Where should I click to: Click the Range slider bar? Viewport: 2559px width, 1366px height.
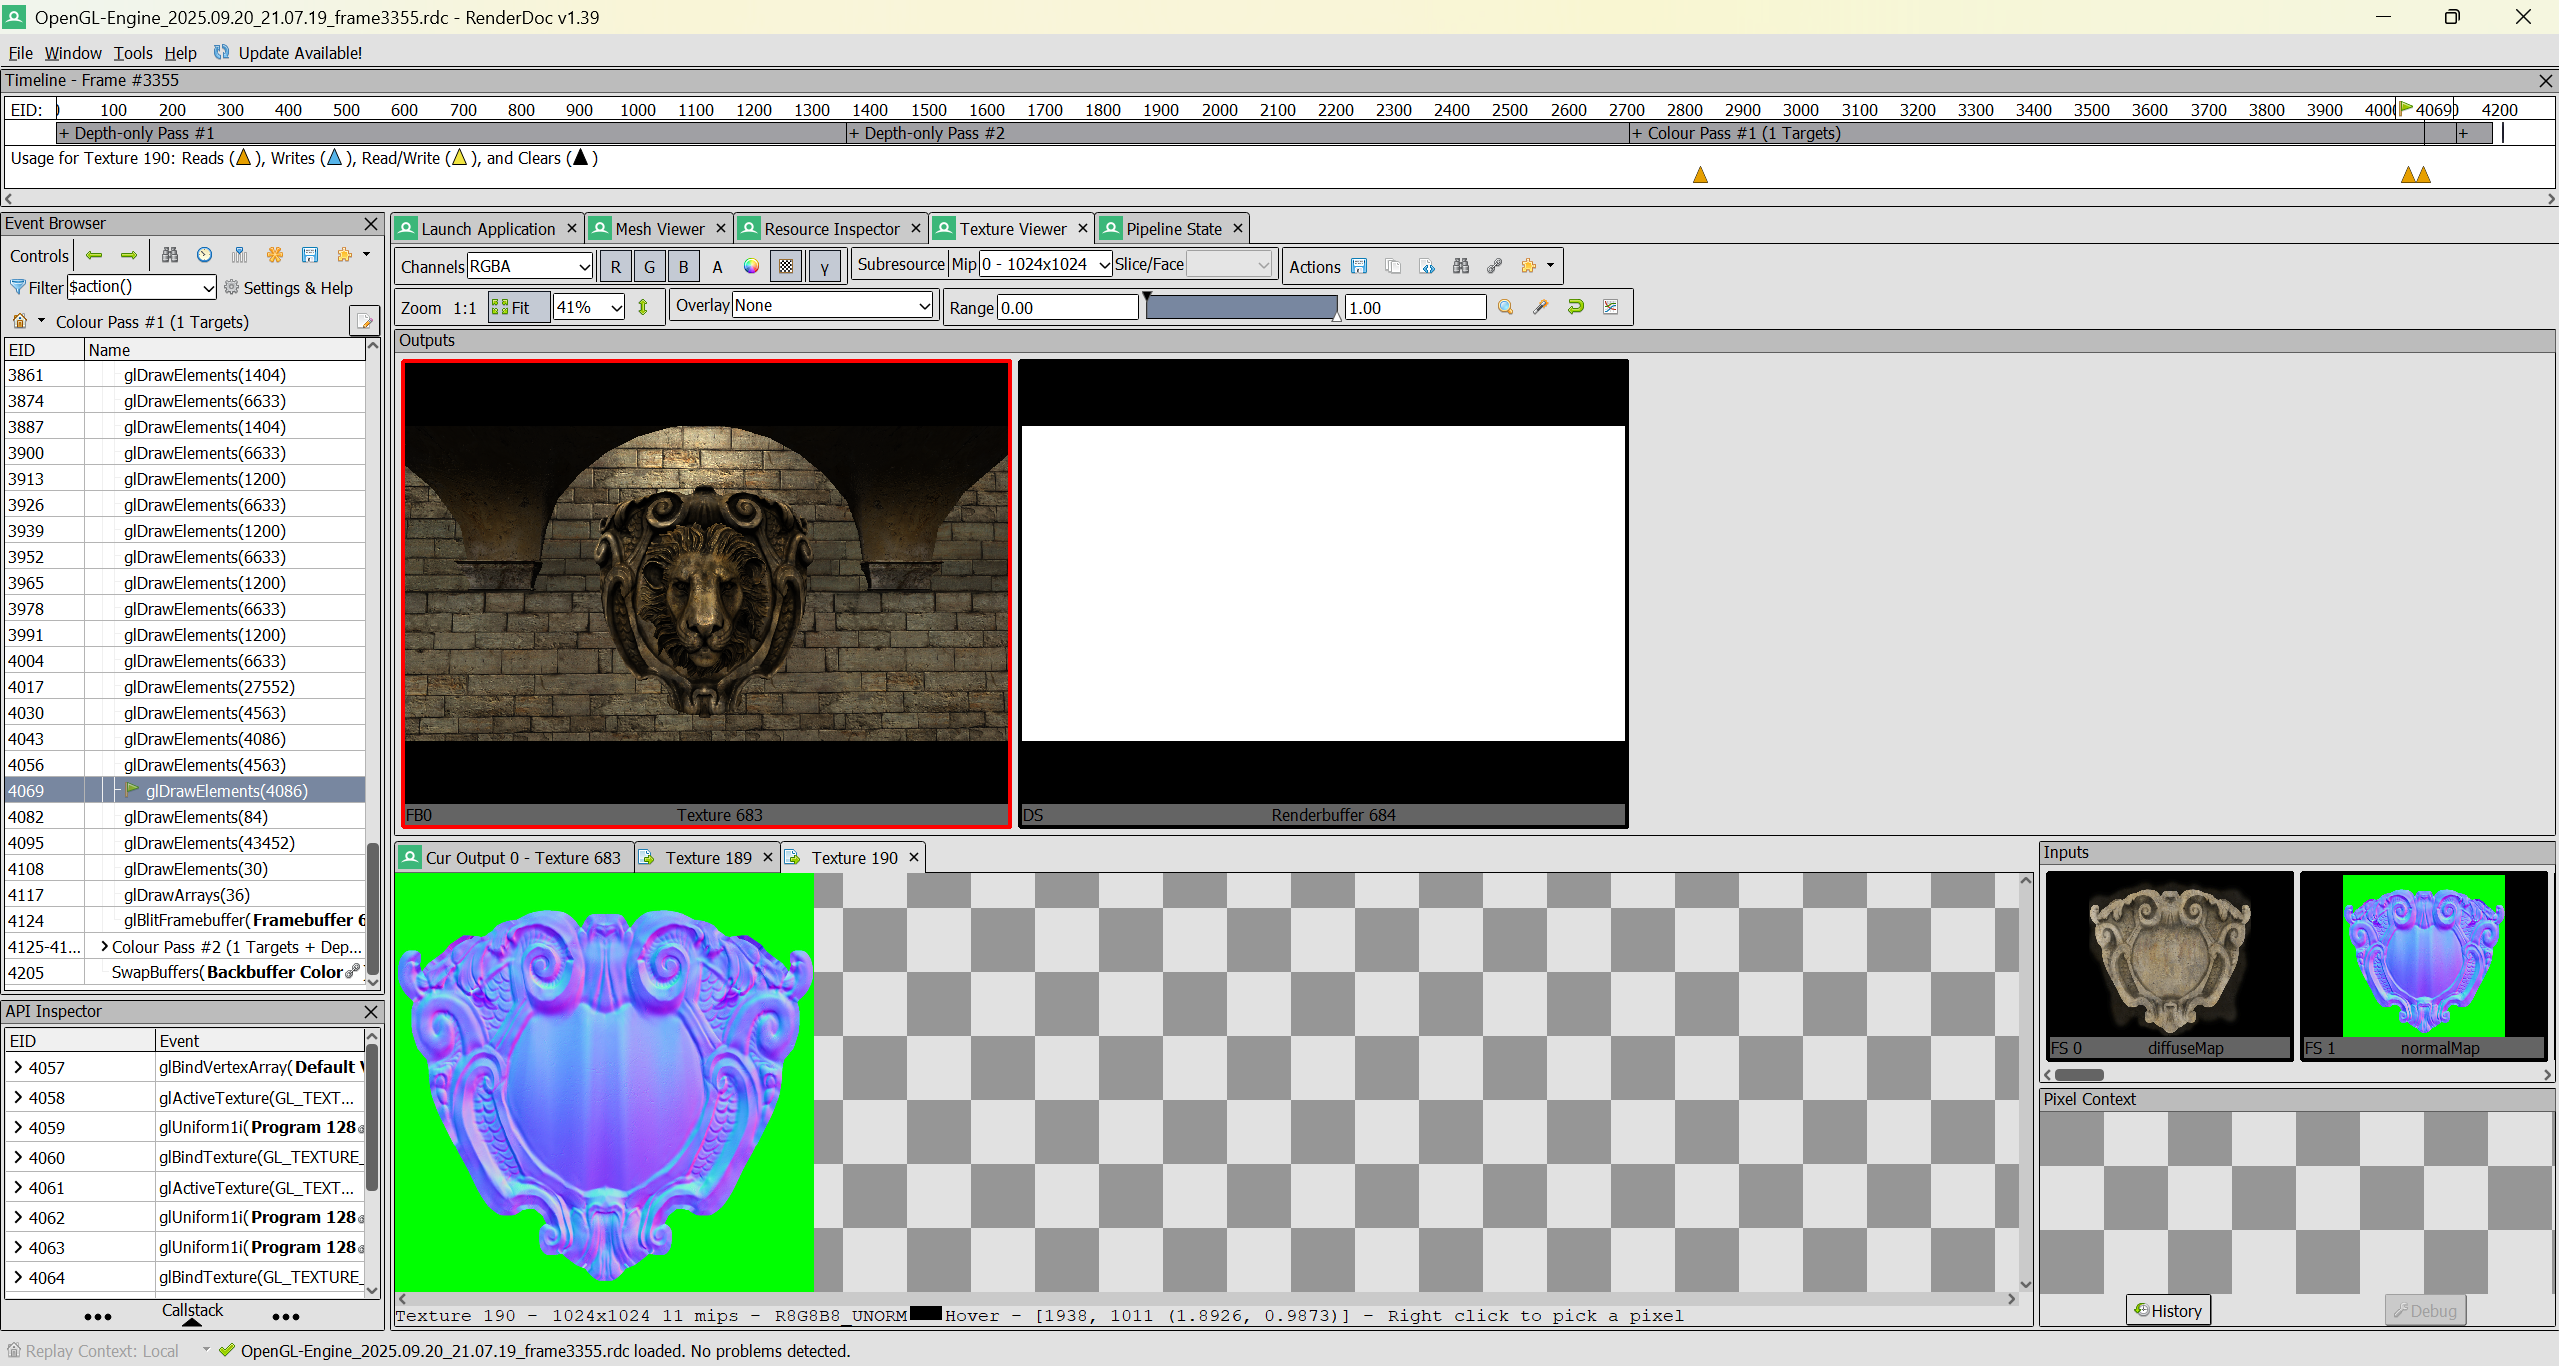[x=1240, y=307]
